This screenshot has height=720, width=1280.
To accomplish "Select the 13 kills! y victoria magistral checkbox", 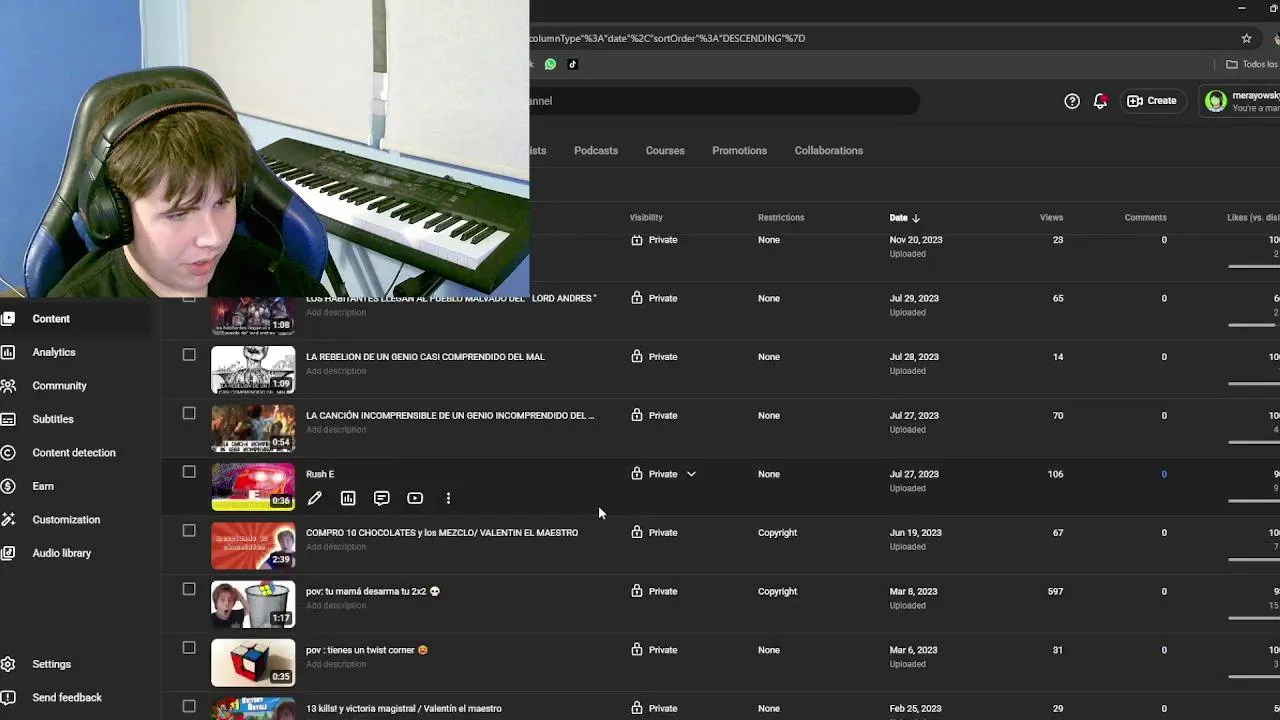I will click(189, 706).
